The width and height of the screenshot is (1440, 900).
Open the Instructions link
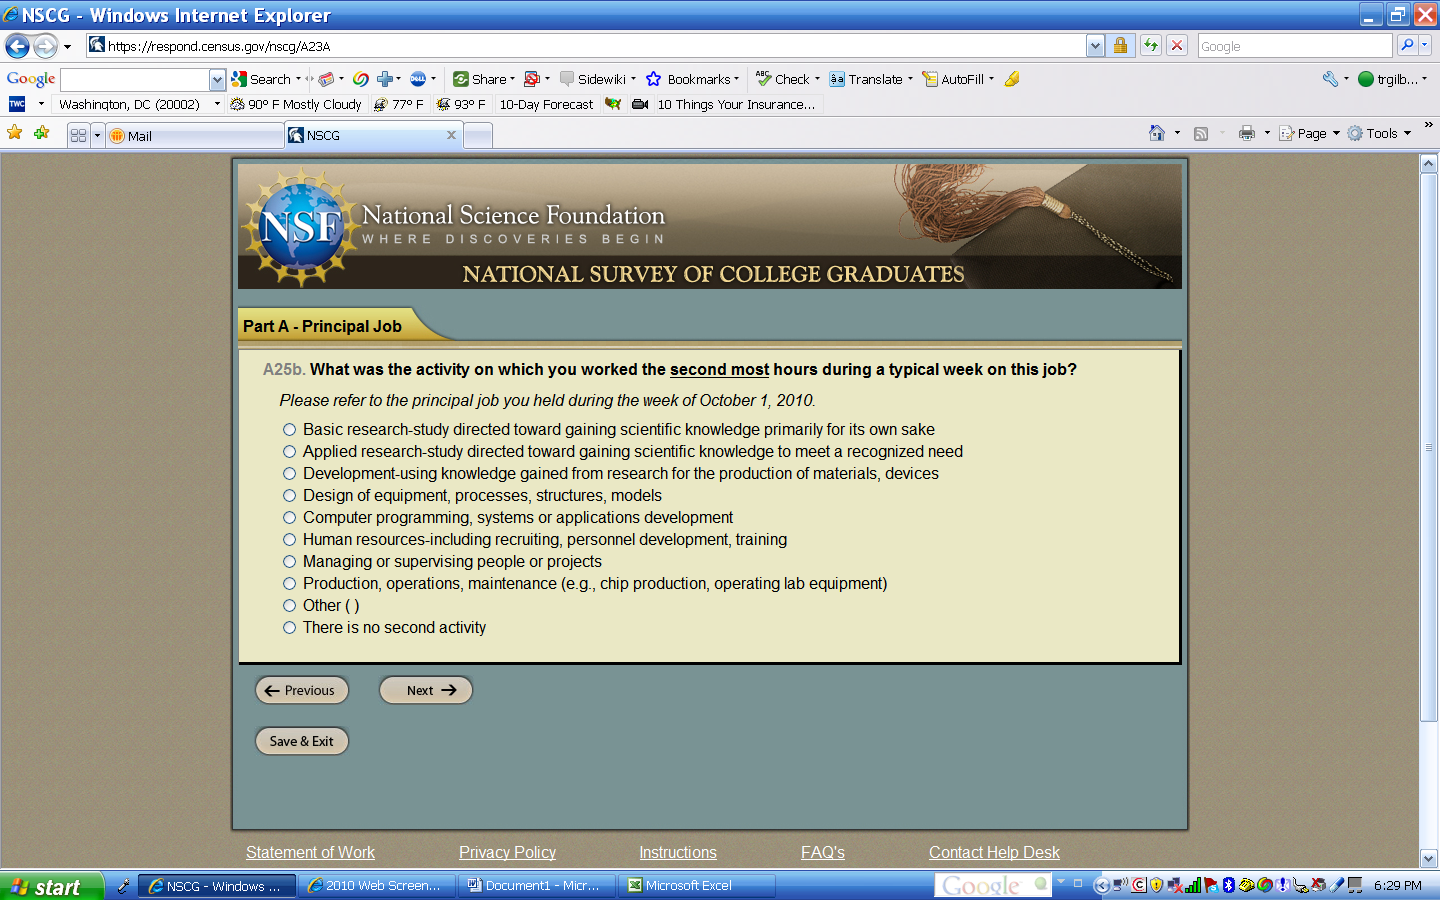click(678, 852)
